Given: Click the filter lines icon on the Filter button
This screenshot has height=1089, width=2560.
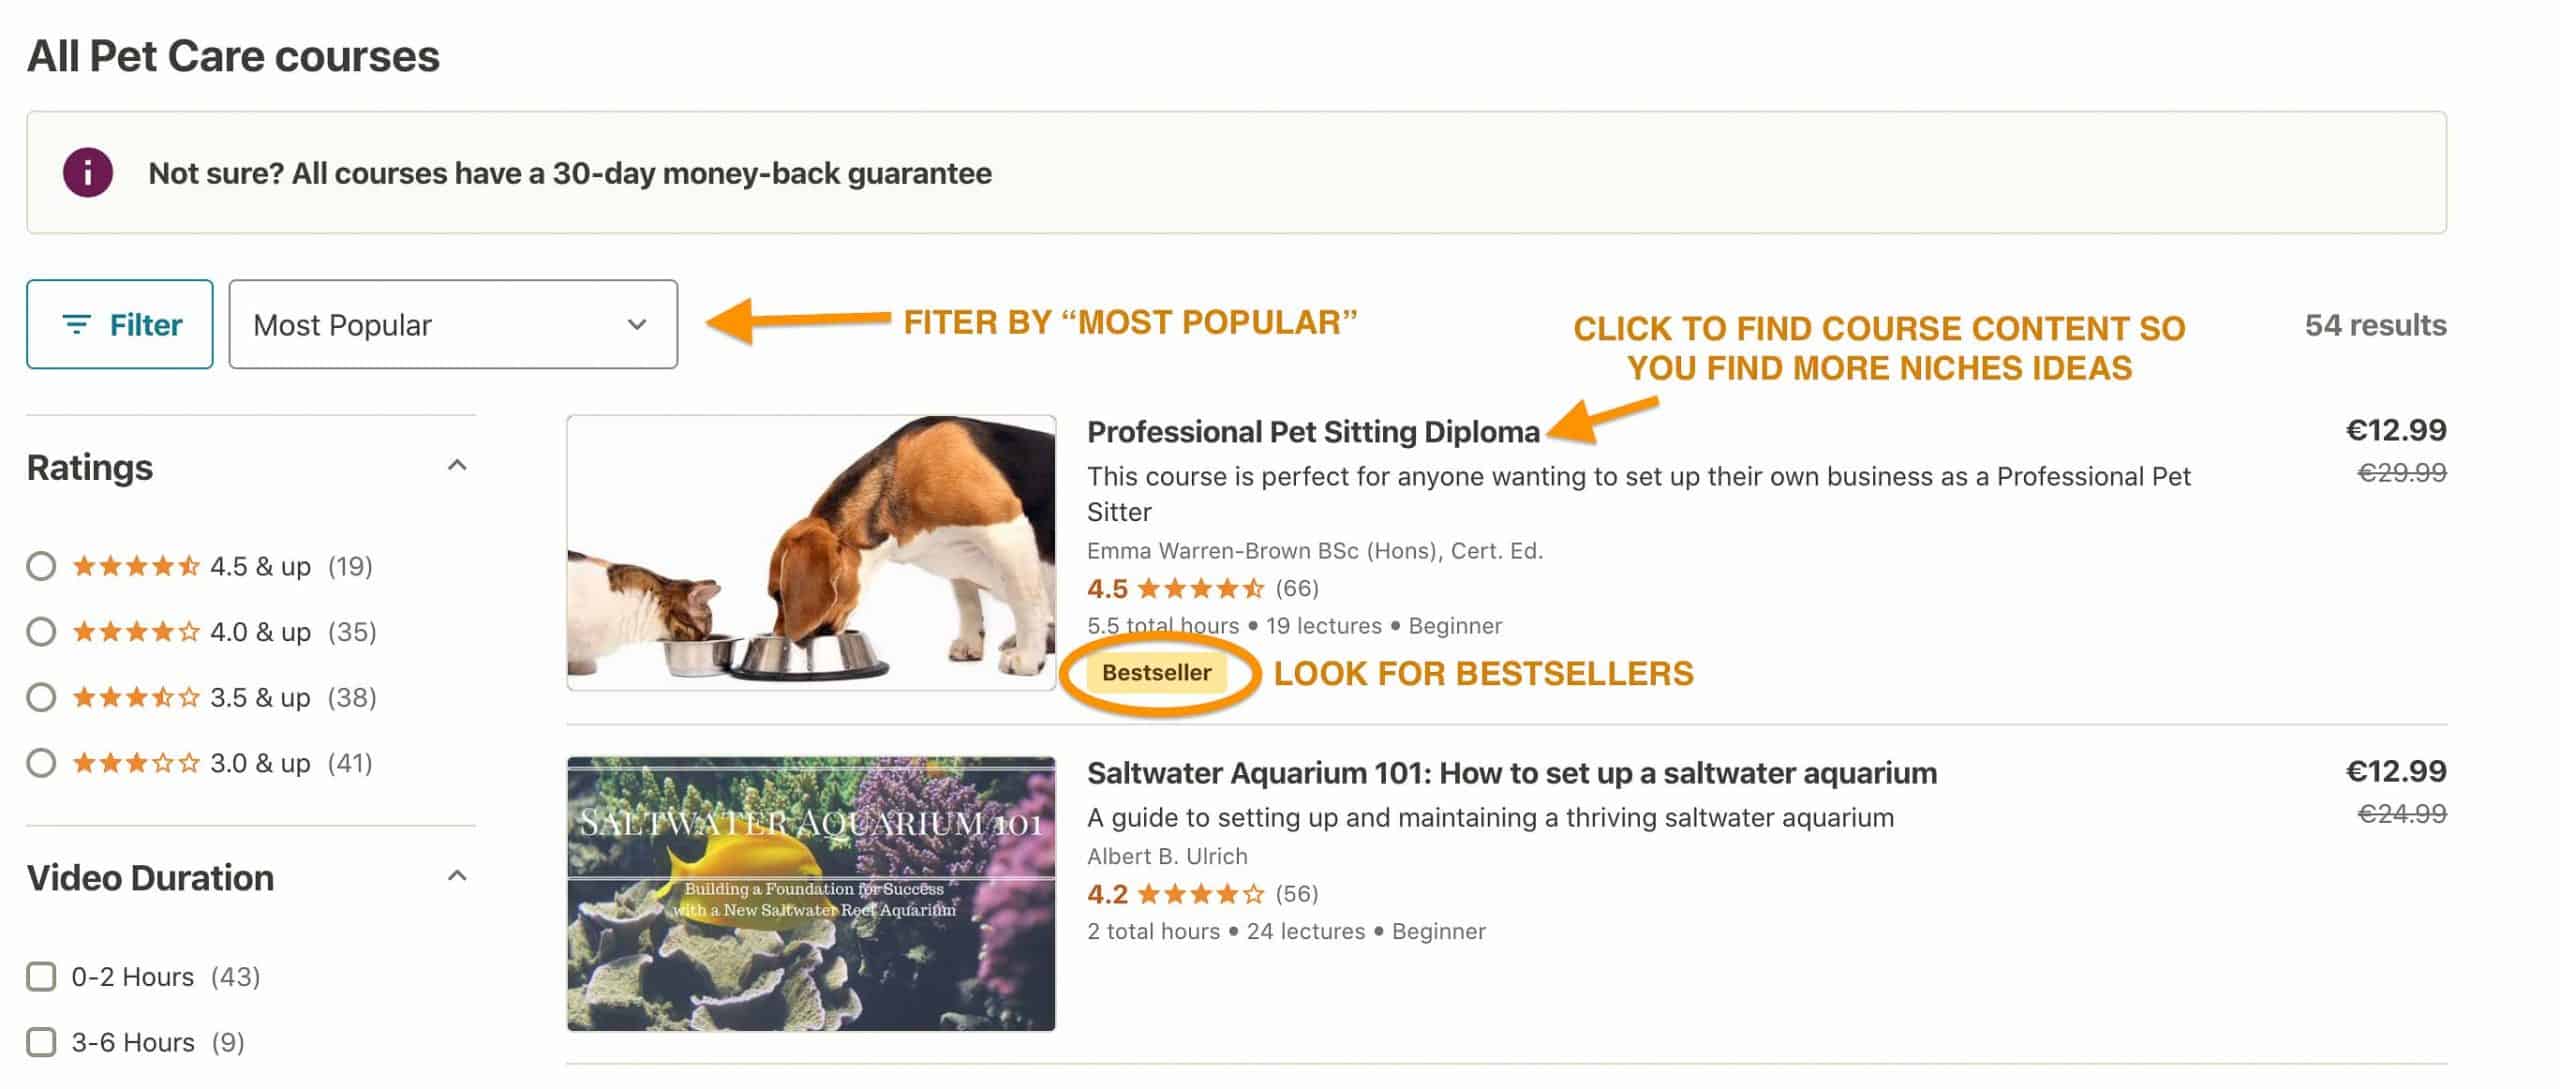Looking at the screenshot, I should 77,324.
